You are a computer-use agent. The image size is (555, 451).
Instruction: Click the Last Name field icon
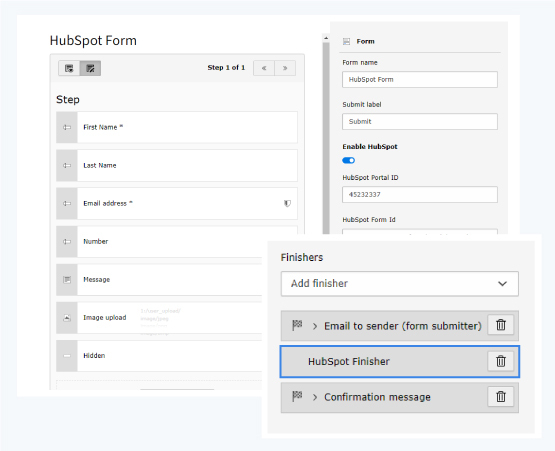point(67,165)
